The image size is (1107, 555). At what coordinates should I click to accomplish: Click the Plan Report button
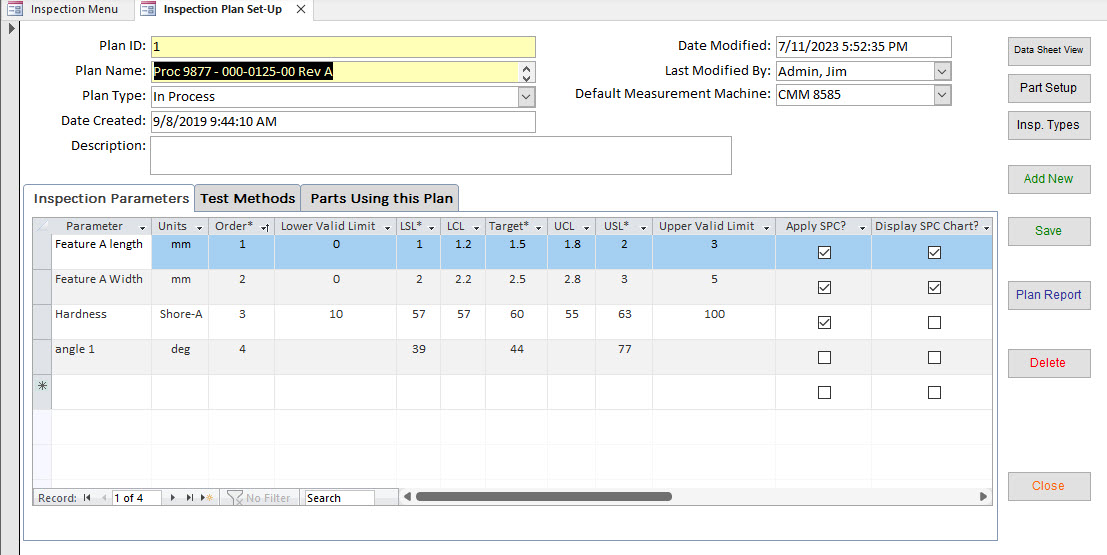pos(1048,295)
